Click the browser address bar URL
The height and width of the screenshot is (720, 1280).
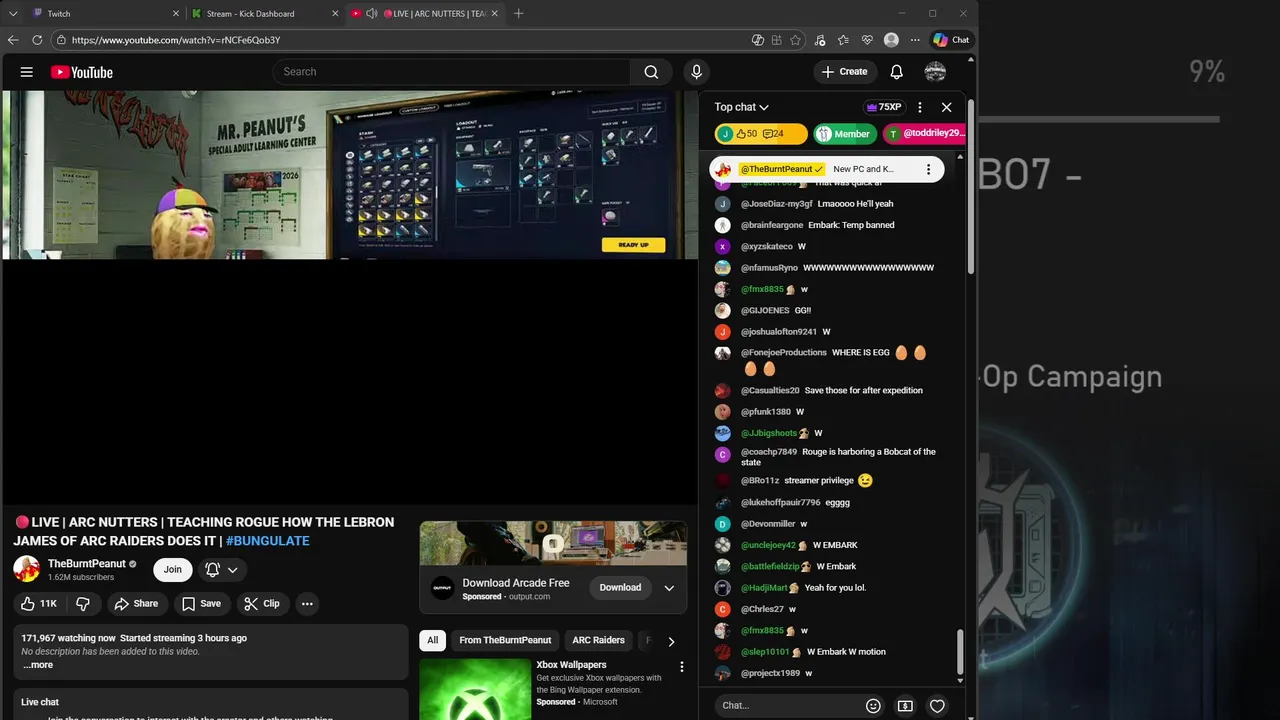click(176, 40)
